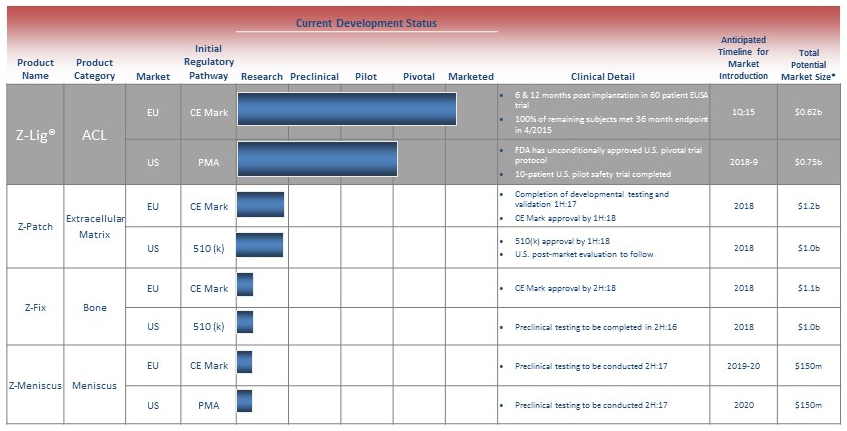Click the Z-Lig product name cell

tap(36, 134)
